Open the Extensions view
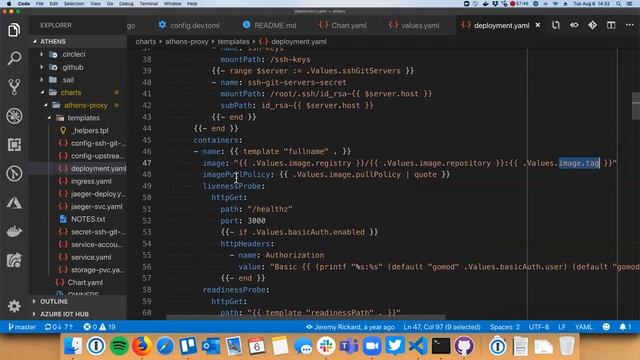This screenshot has width=640, height=360. click(14, 145)
